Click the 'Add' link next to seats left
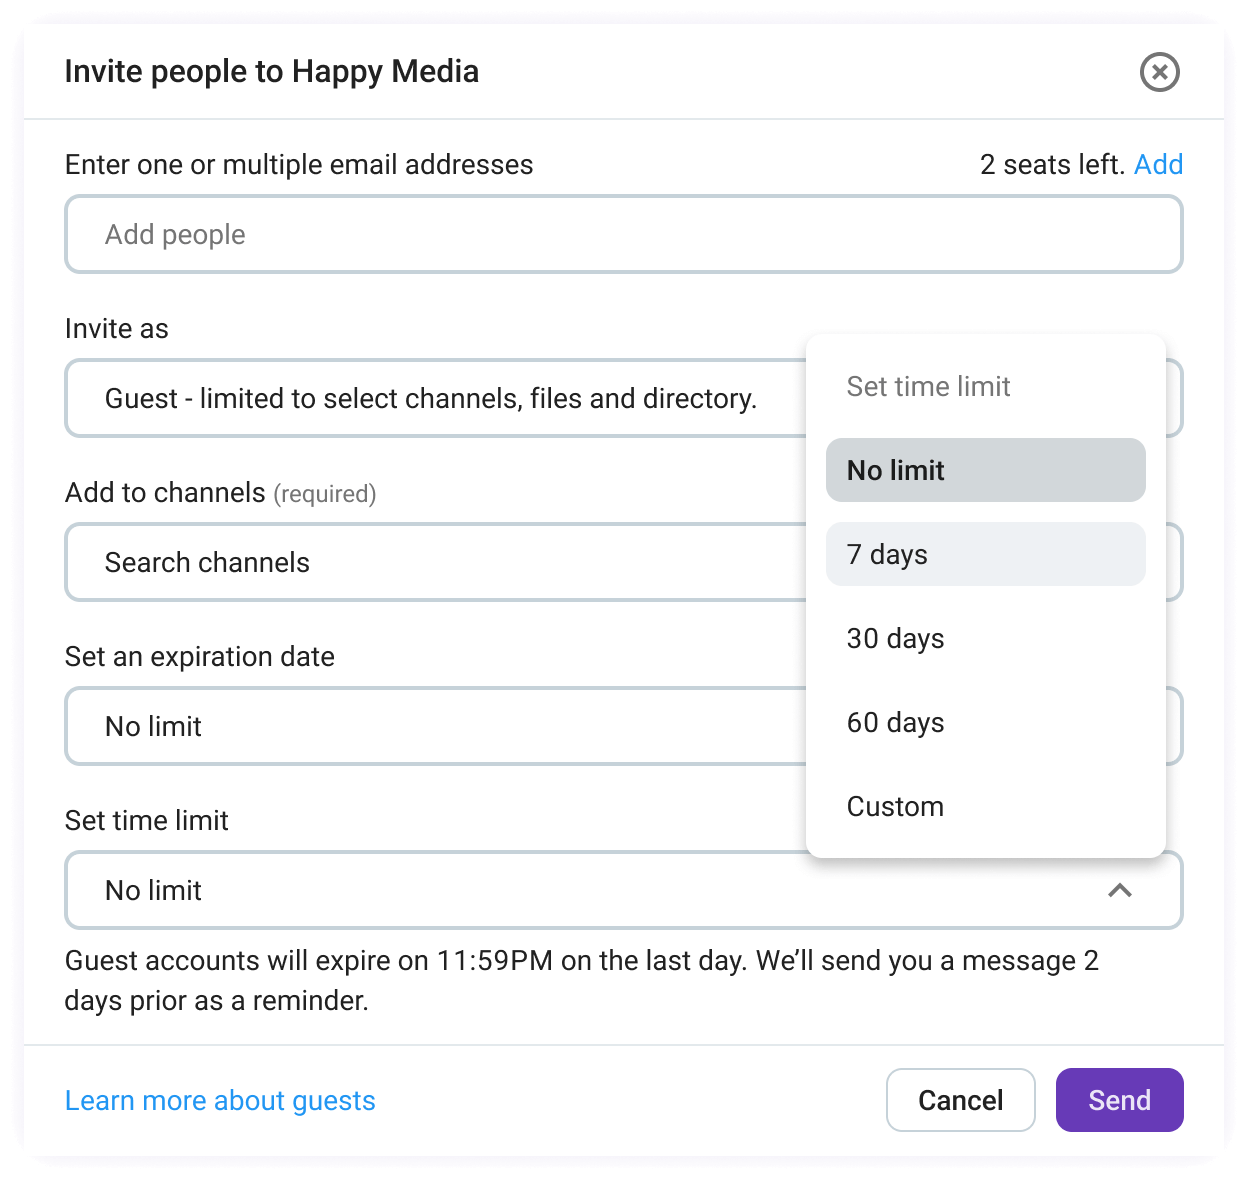 tap(1159, 164)
